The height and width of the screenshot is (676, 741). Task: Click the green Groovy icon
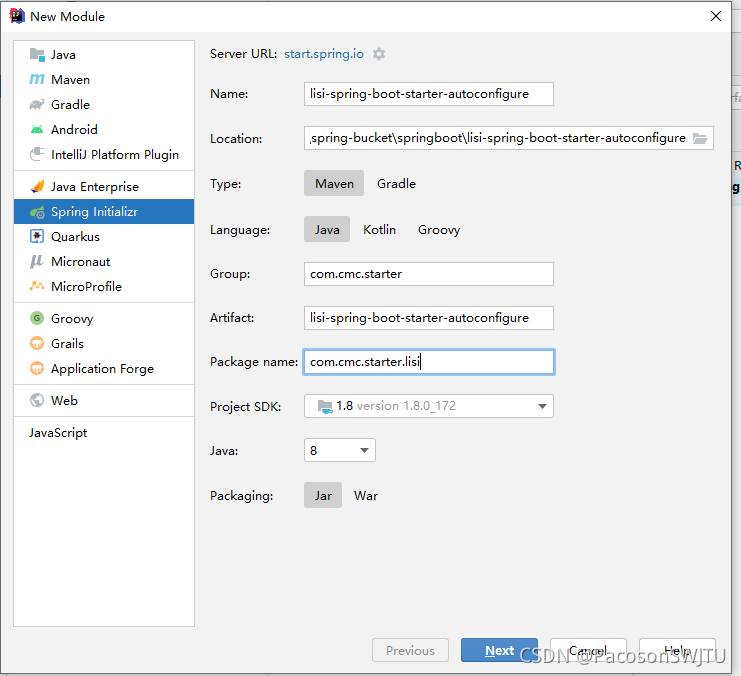37,318
